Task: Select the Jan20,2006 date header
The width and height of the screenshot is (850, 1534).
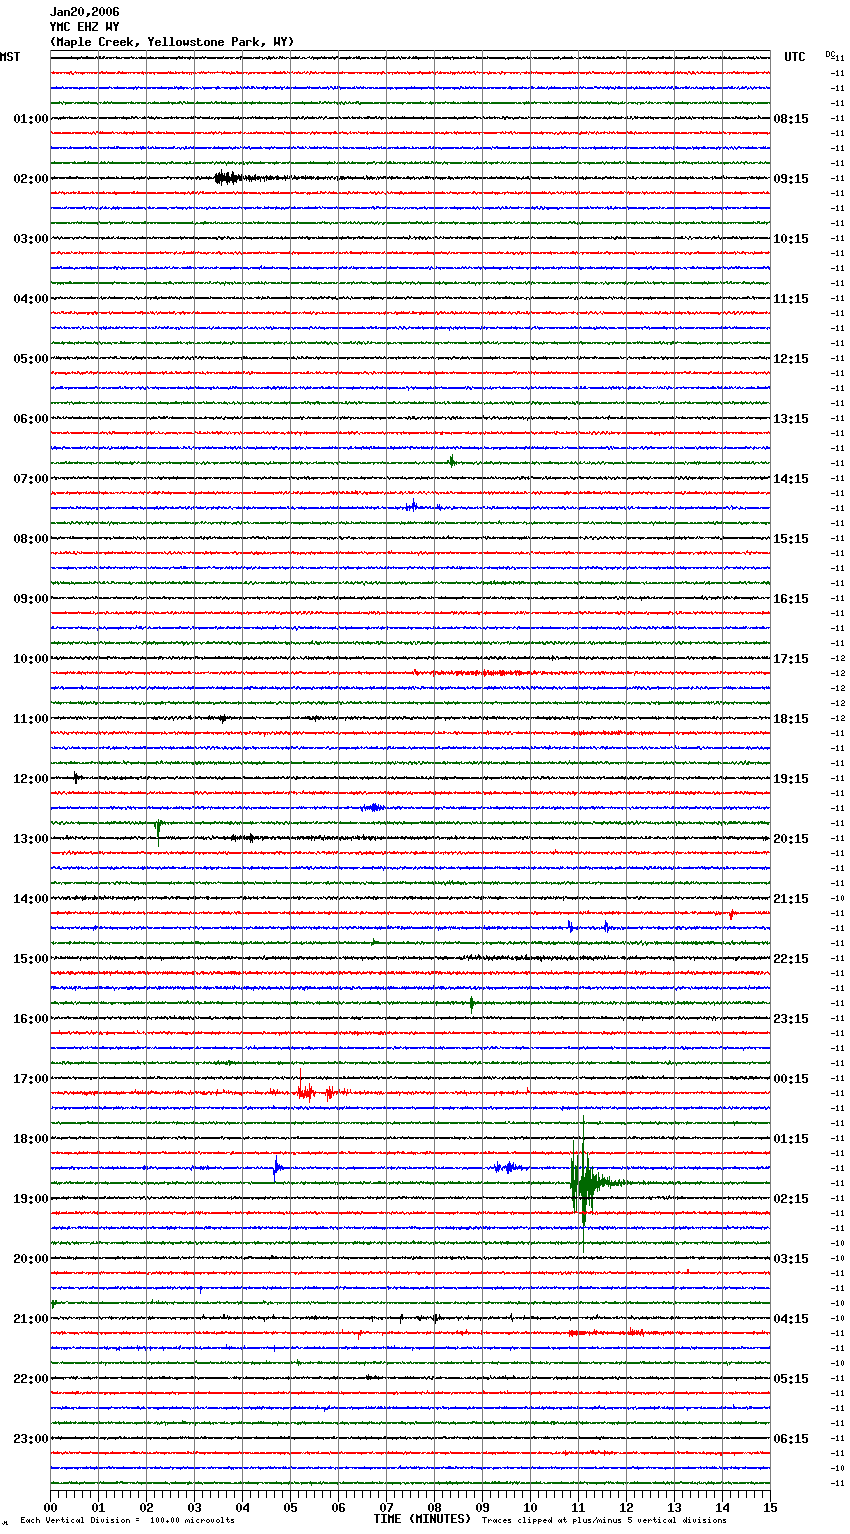Action: click(x=84, y=12)
